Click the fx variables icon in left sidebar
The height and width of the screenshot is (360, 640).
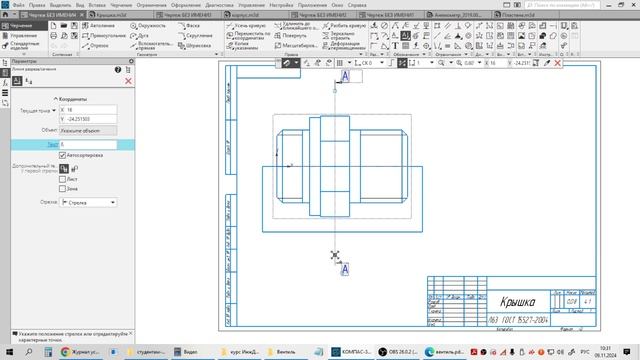(5, 83)
